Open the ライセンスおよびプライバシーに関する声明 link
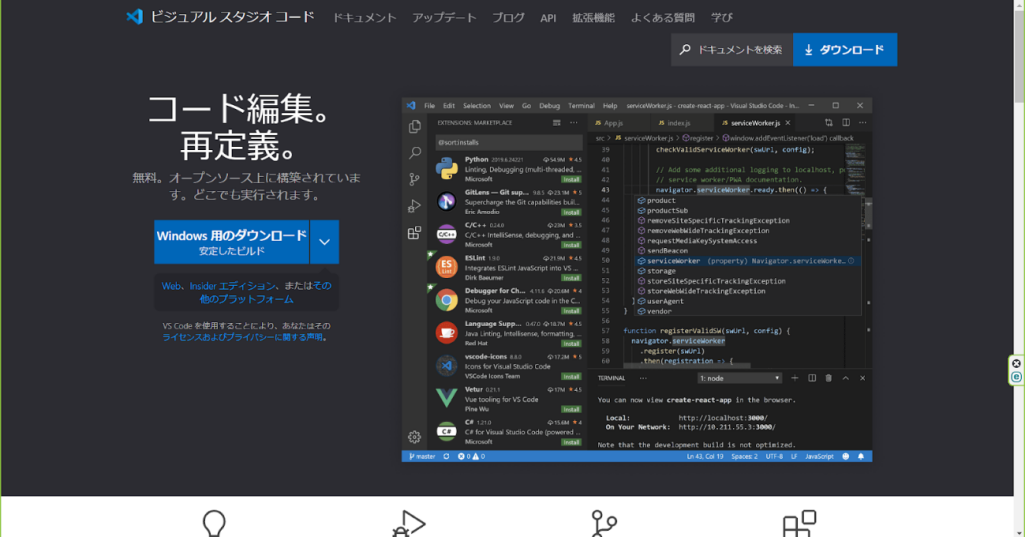This screenshot has height=537, width=1025. pyautogui.click(x=243, y=338)
